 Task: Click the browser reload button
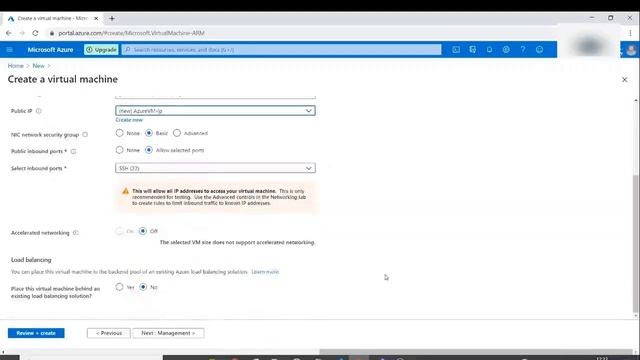[x=36, y=33]
